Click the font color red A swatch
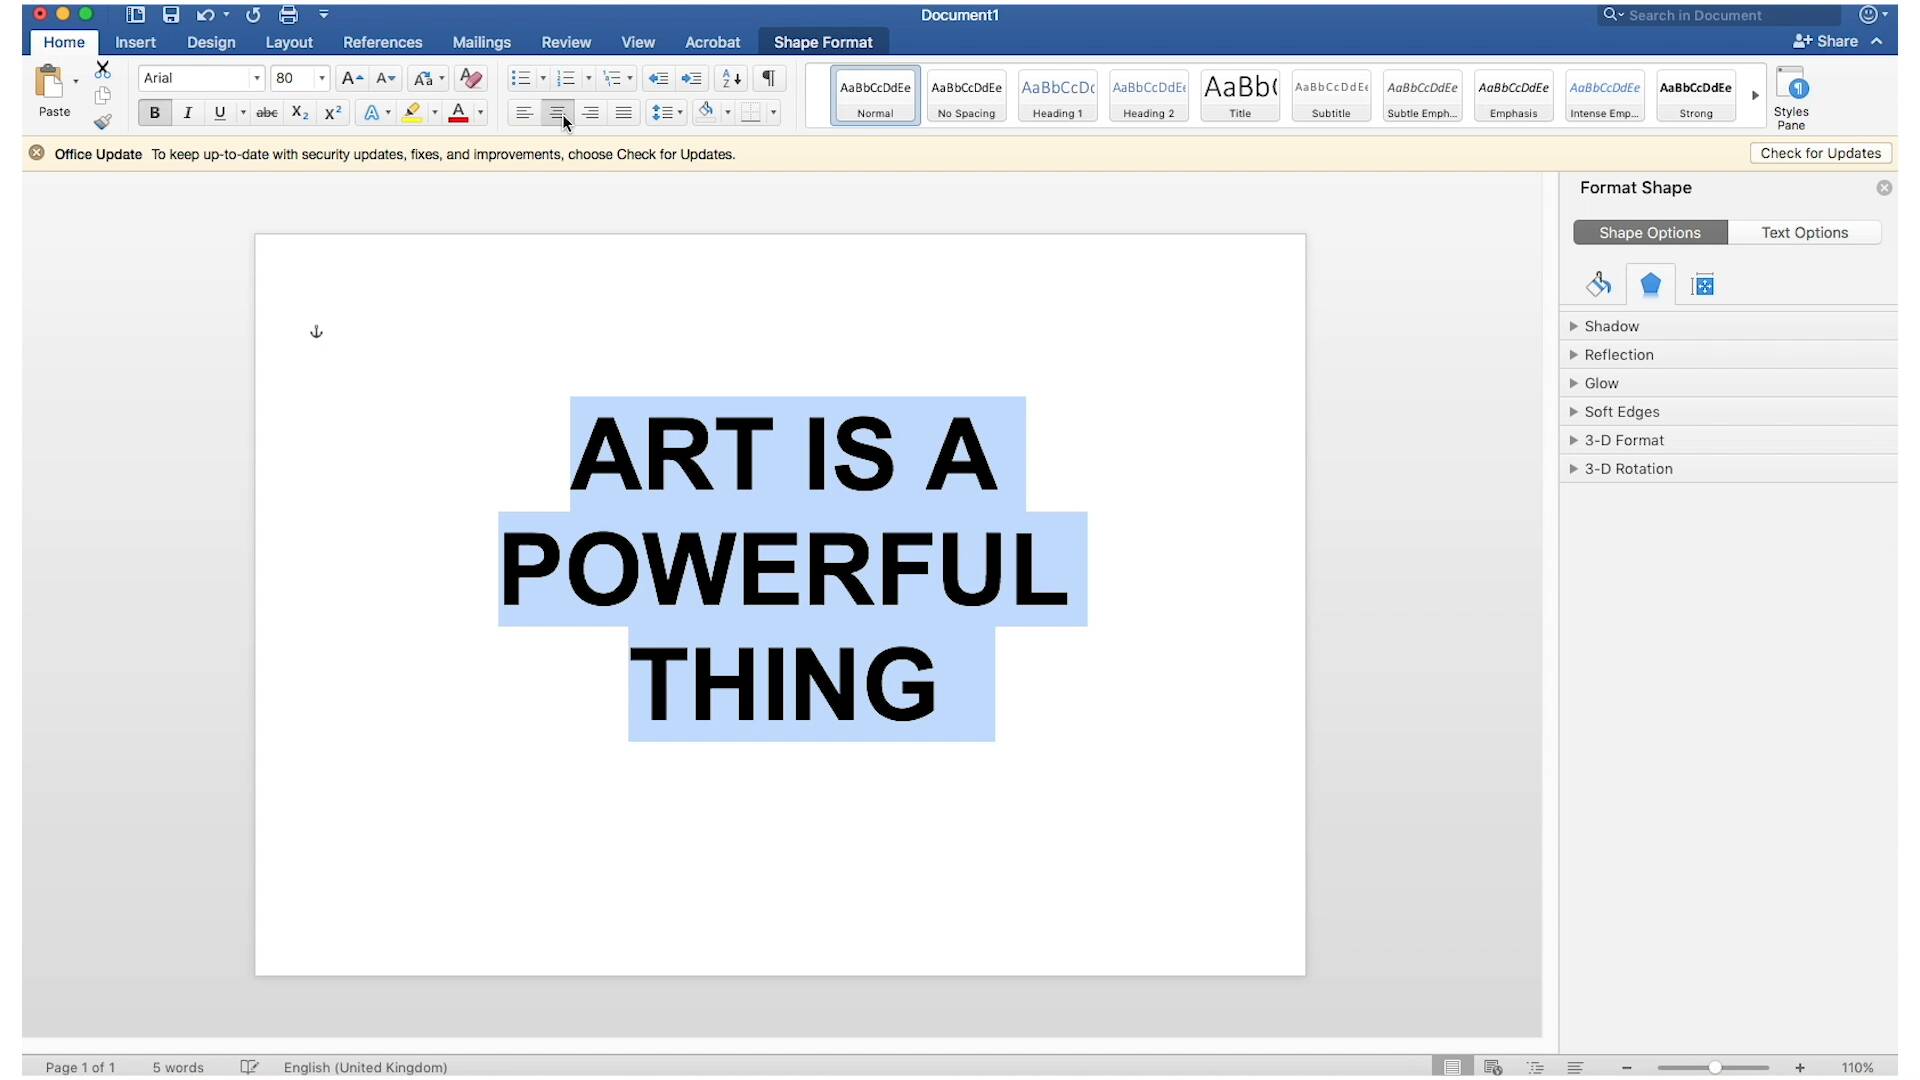Screen dimensions: 1920x1080 click(x=458, y=113)
